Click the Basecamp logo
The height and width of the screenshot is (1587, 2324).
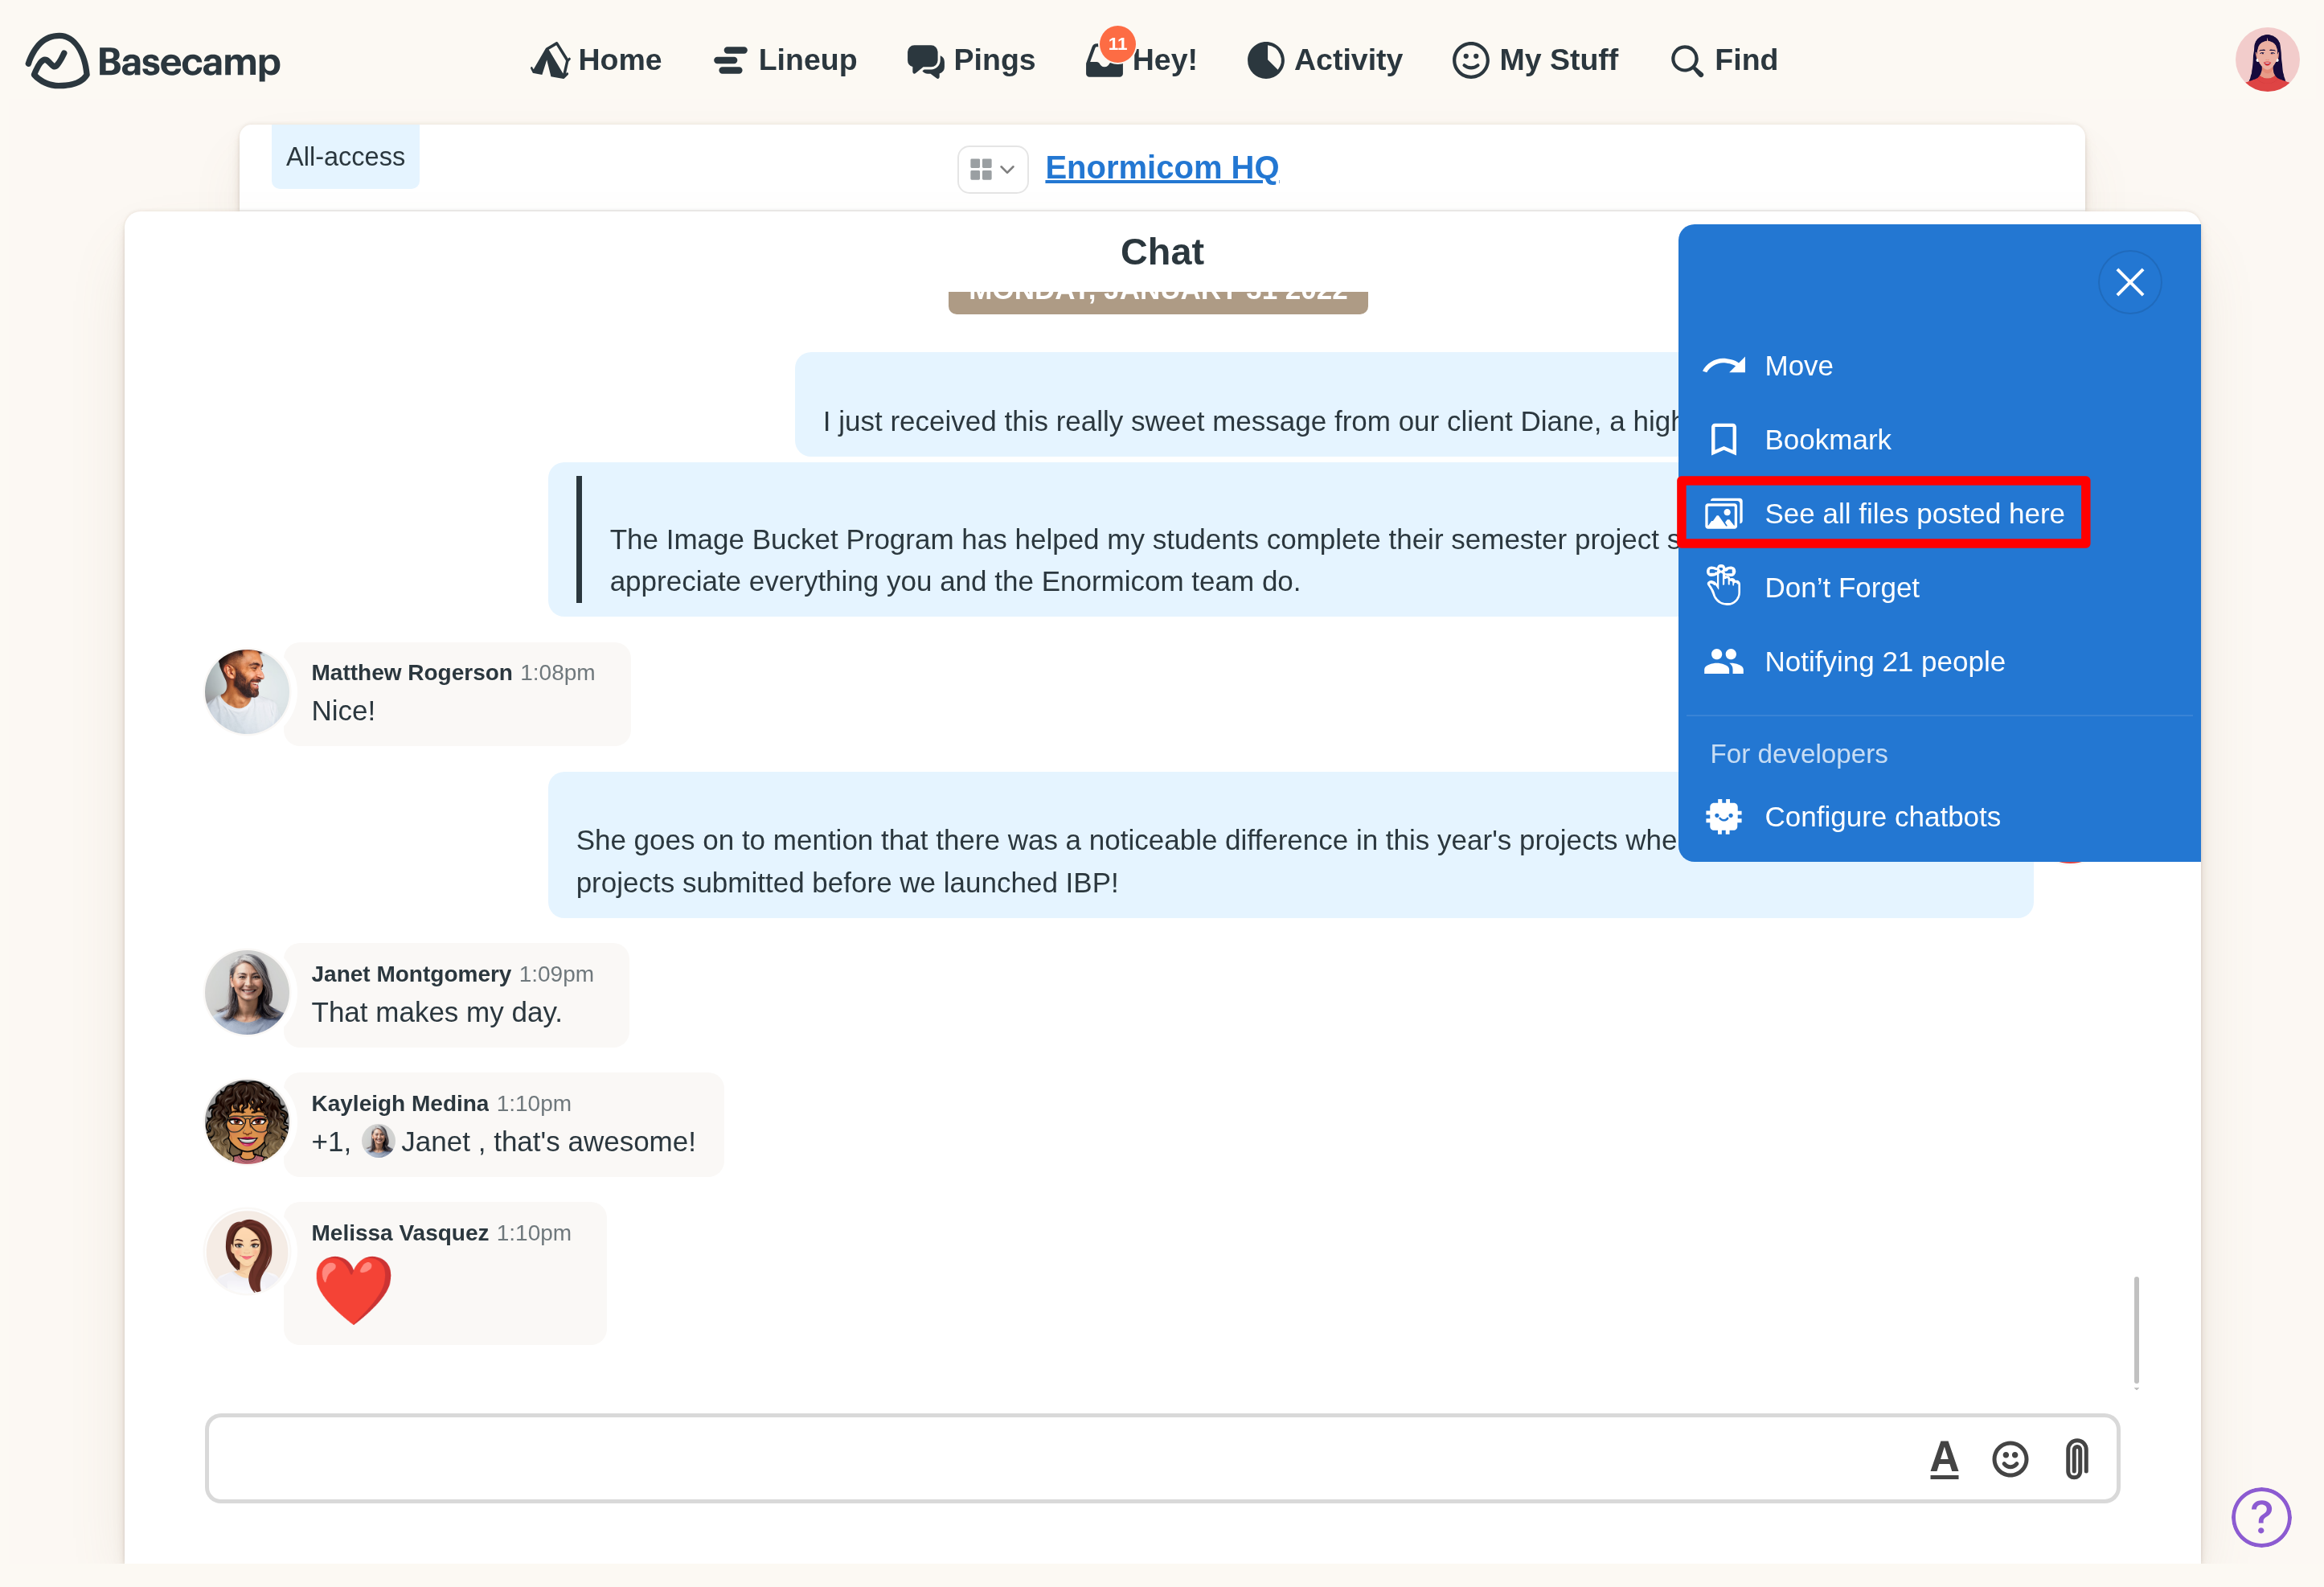[153, 60]
